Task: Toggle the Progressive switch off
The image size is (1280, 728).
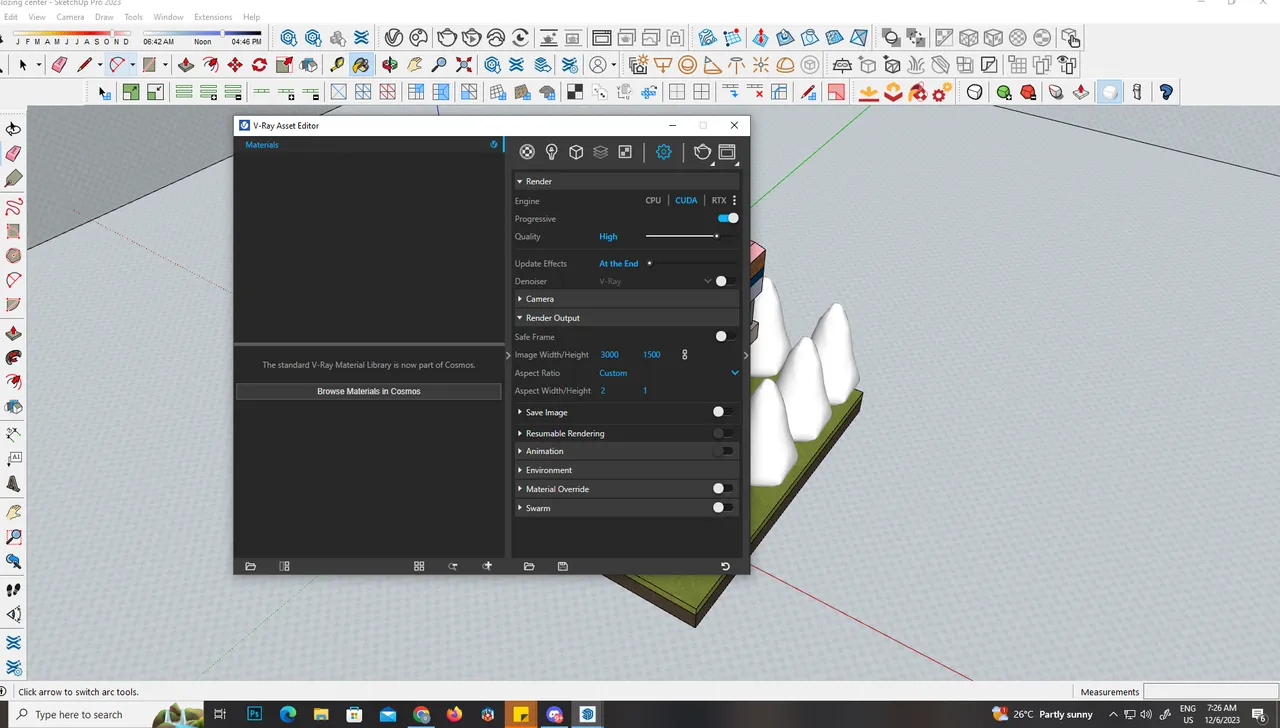Action: (x=728, y=218)
